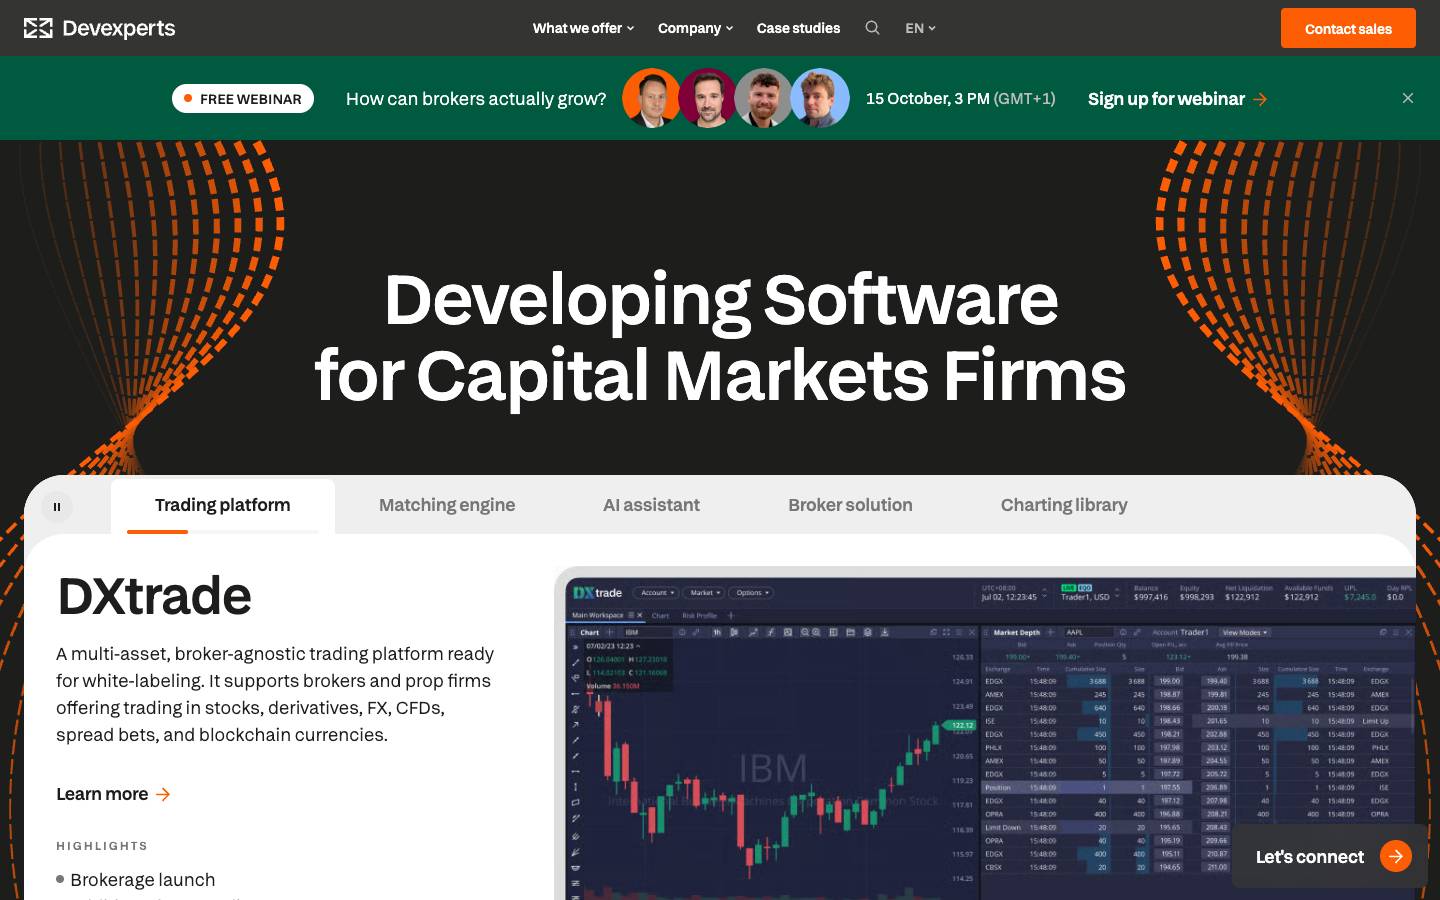
Task: Click the DXtrade platform screenshot
Action: [985, 735]
